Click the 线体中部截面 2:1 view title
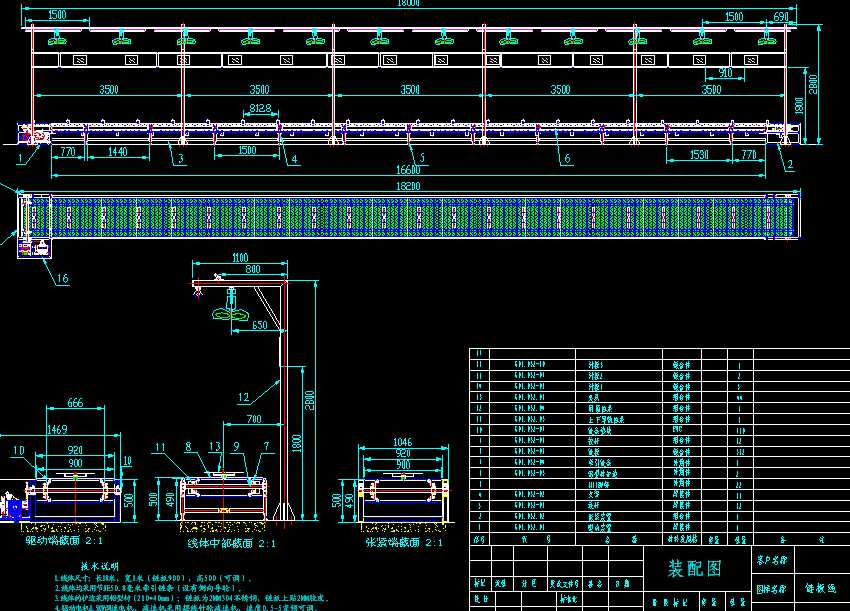This screenshot has width=850, height=611. [231, 543]
